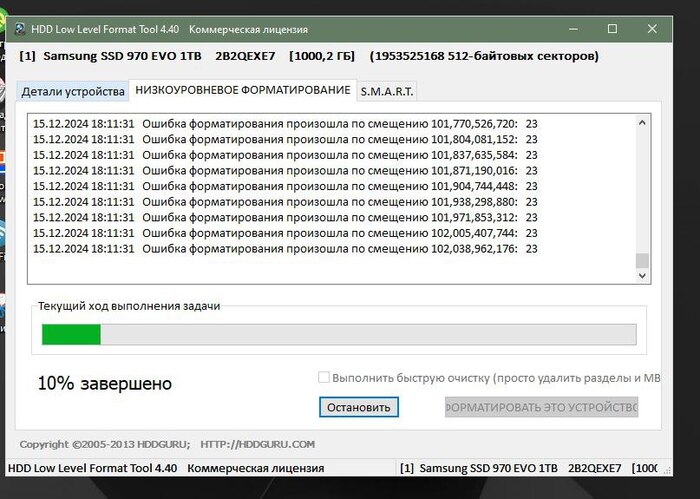
Task: Open the S.M.A.R.T. tab
Action: click(x=387, y=92)
